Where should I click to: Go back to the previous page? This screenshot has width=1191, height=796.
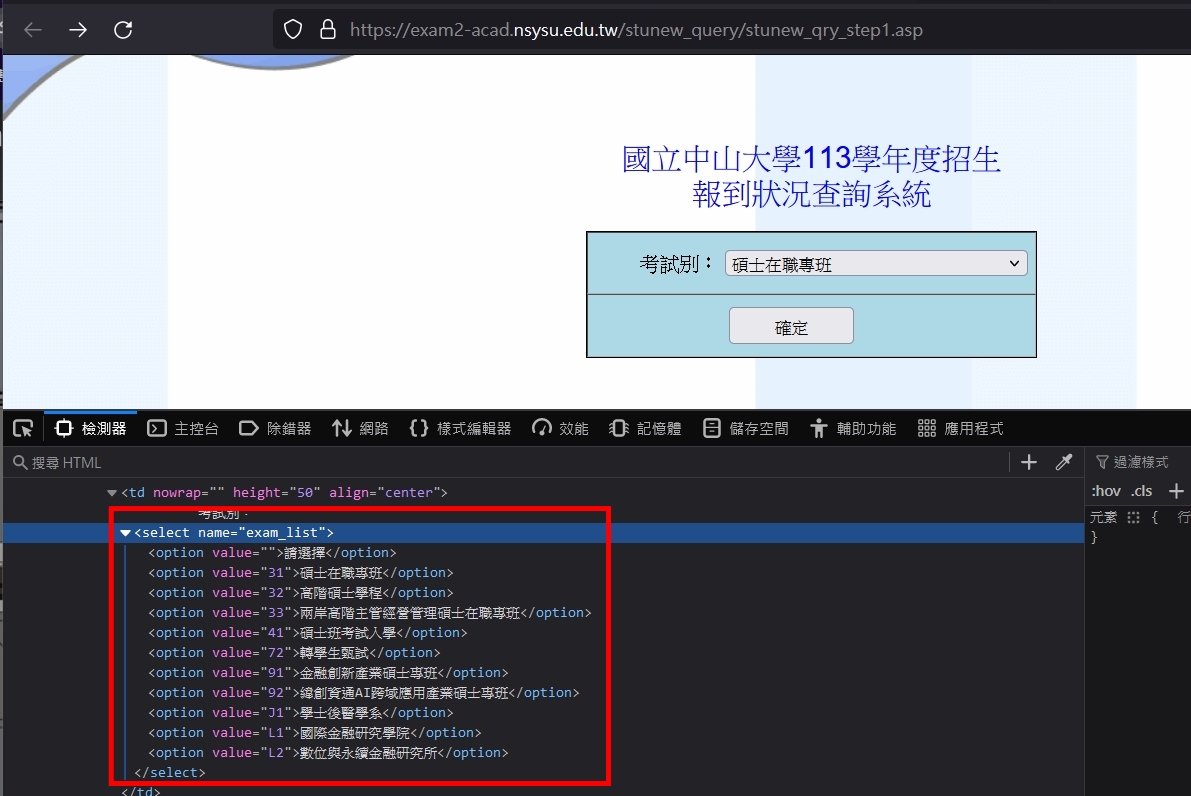click(33, 30)
